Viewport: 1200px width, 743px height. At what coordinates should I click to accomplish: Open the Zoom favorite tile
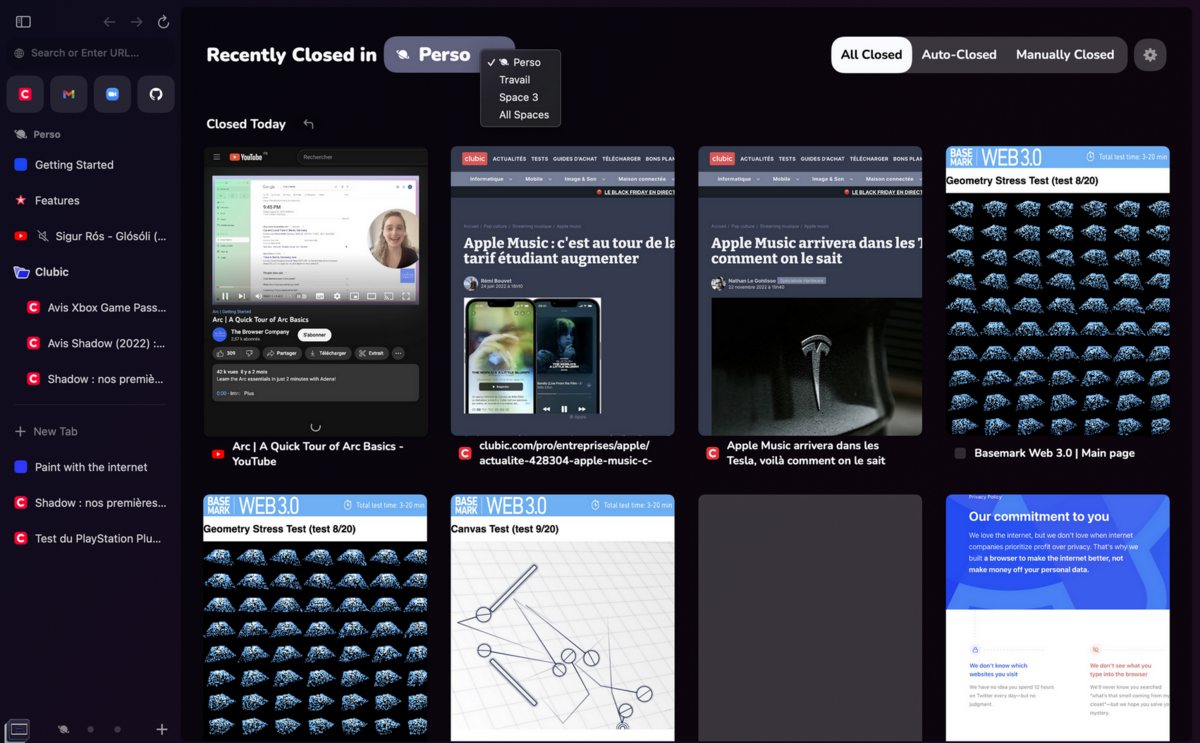112,94
